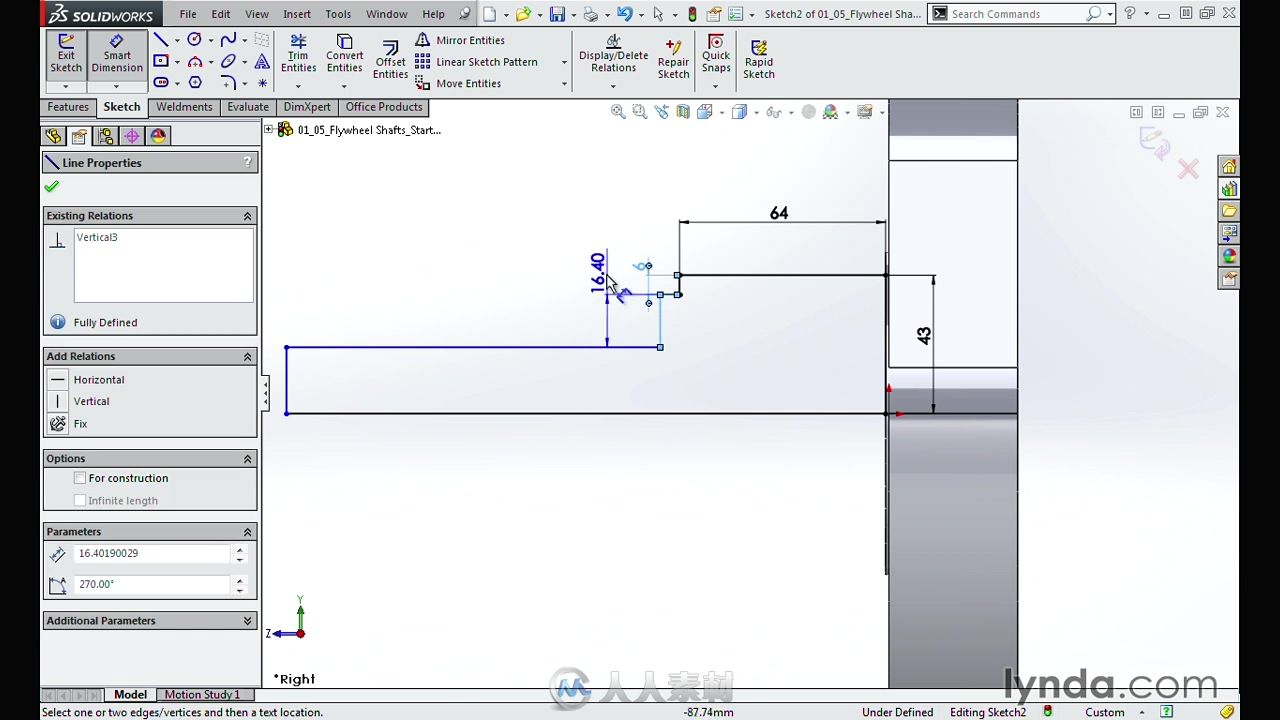Add Horizontal relation

[87, 380]
